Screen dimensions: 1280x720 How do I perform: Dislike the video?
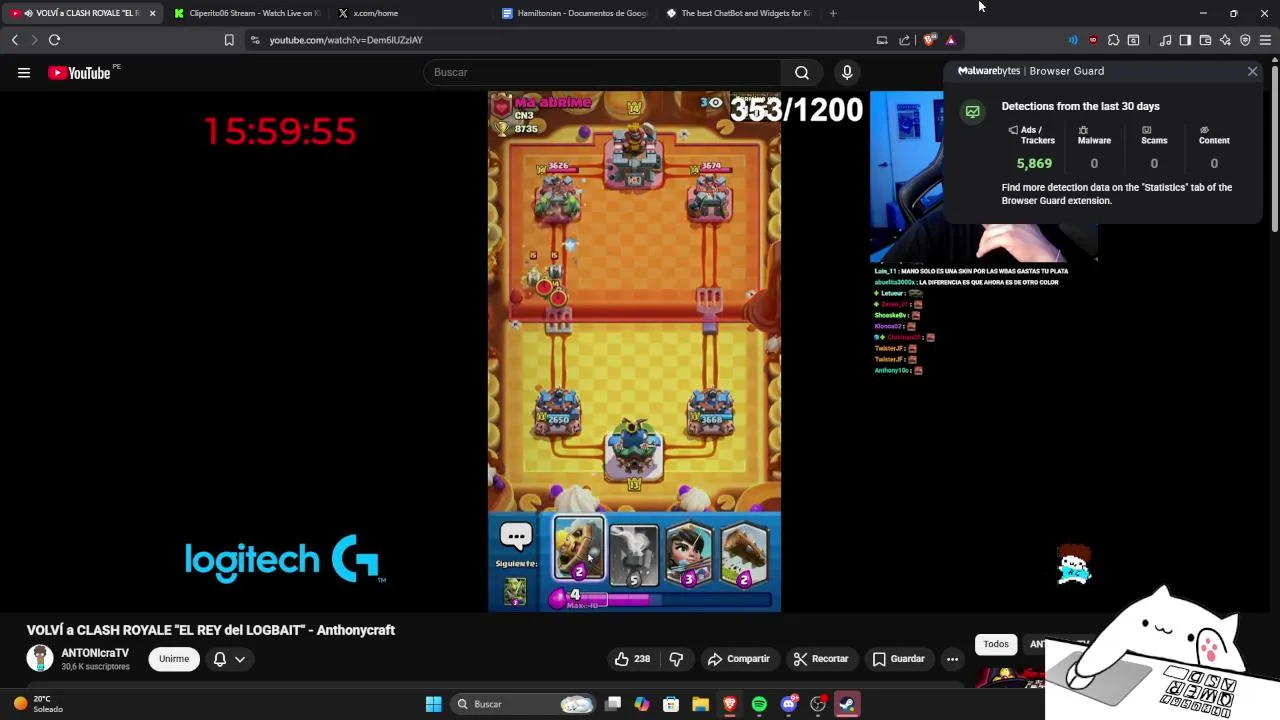pyautogui.click(x=677, y=659)
